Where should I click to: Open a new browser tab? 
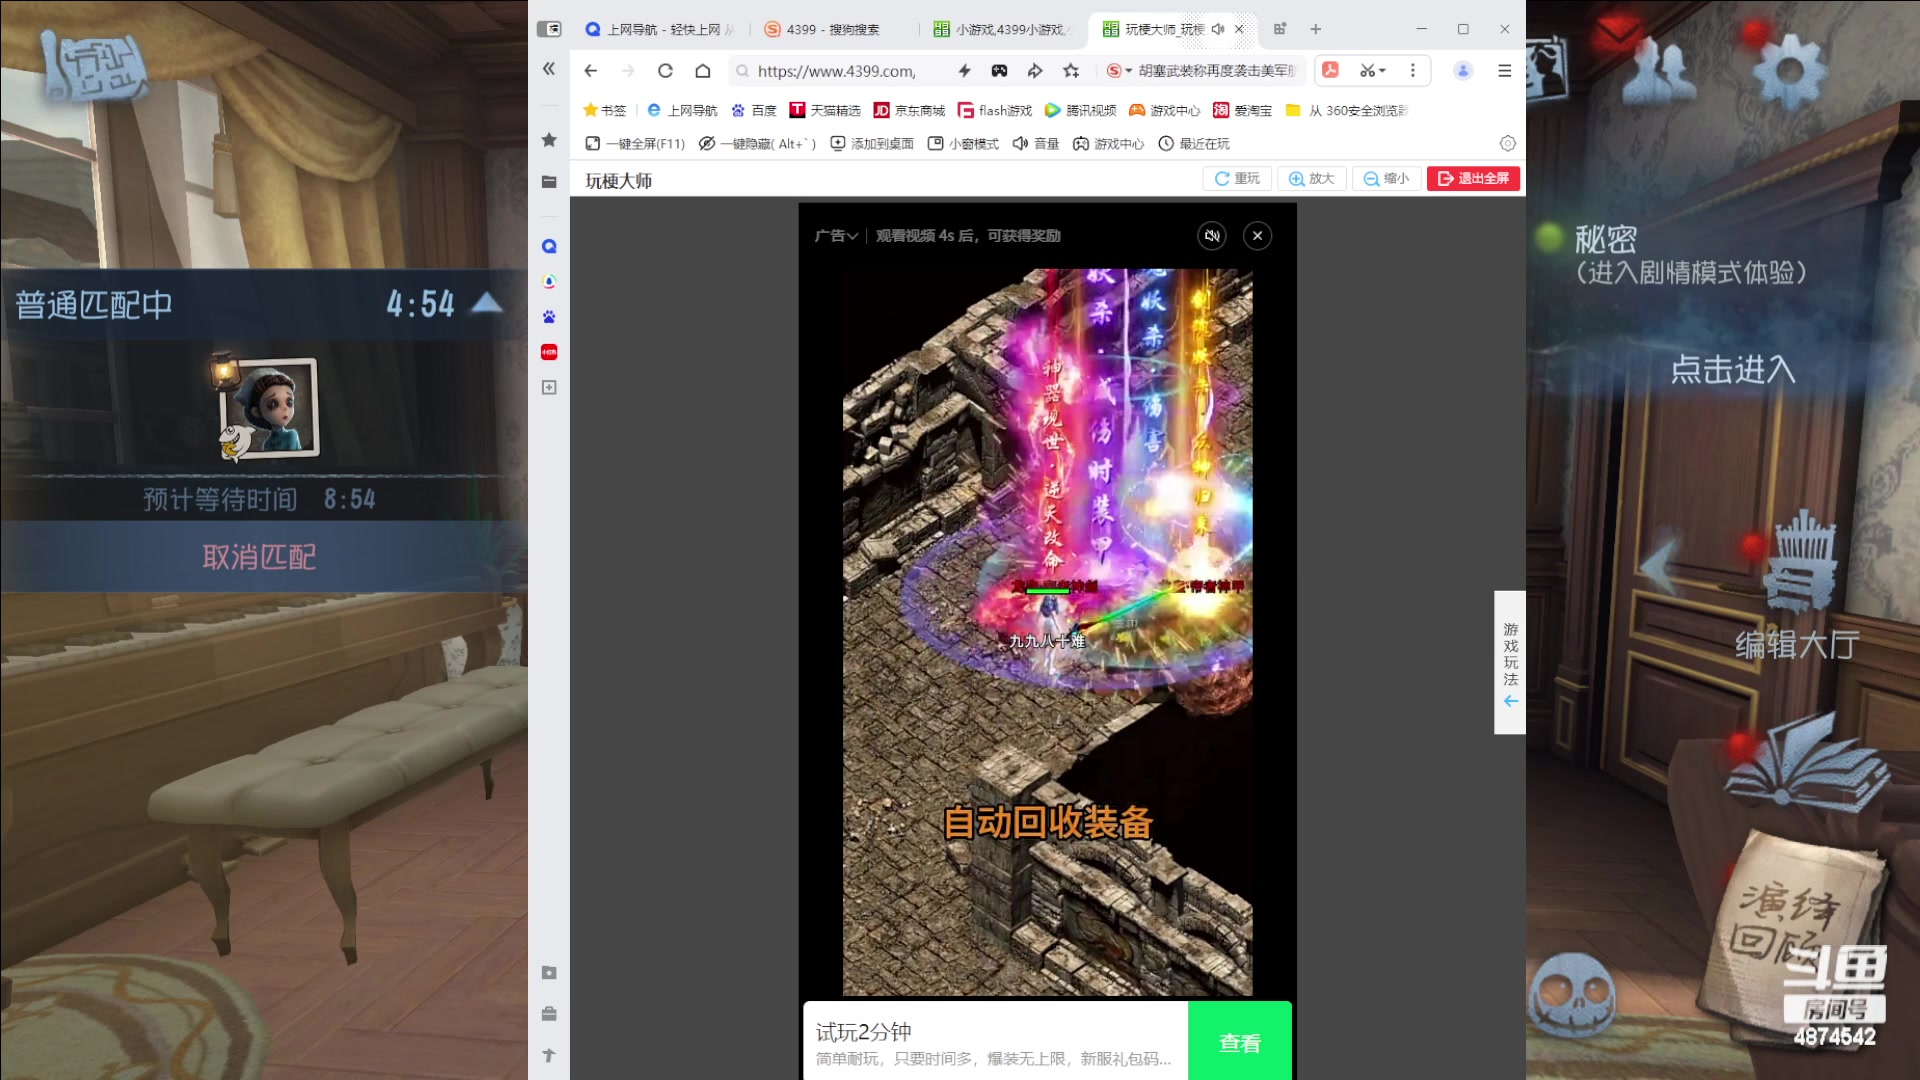[x=1316, y=29]
